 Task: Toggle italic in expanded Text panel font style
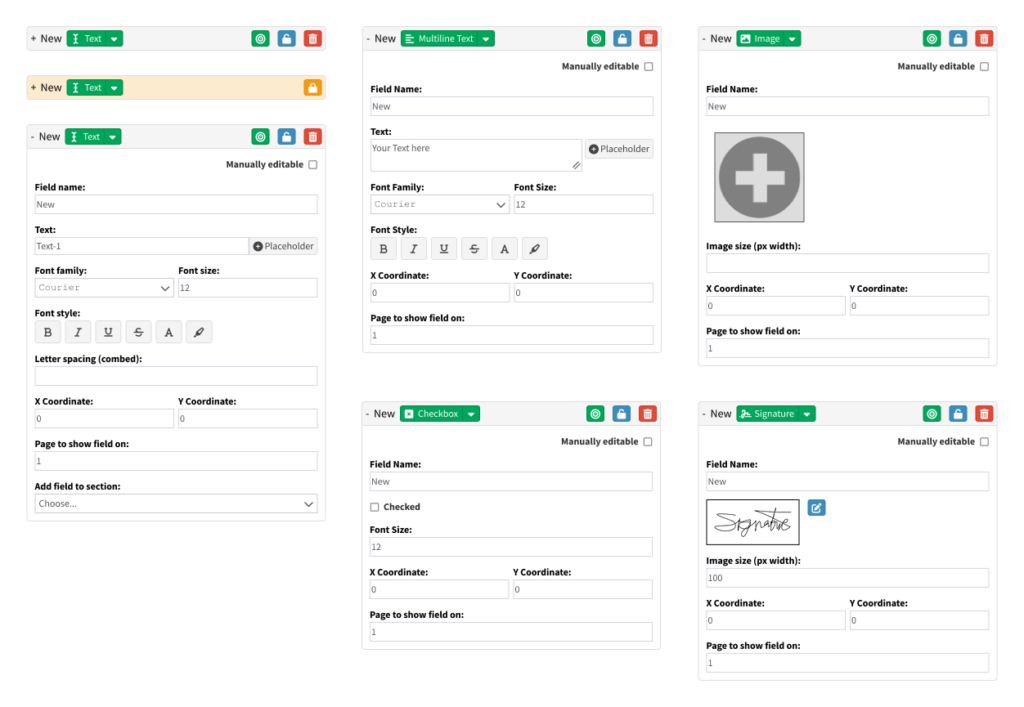click(x=78, y=332)
